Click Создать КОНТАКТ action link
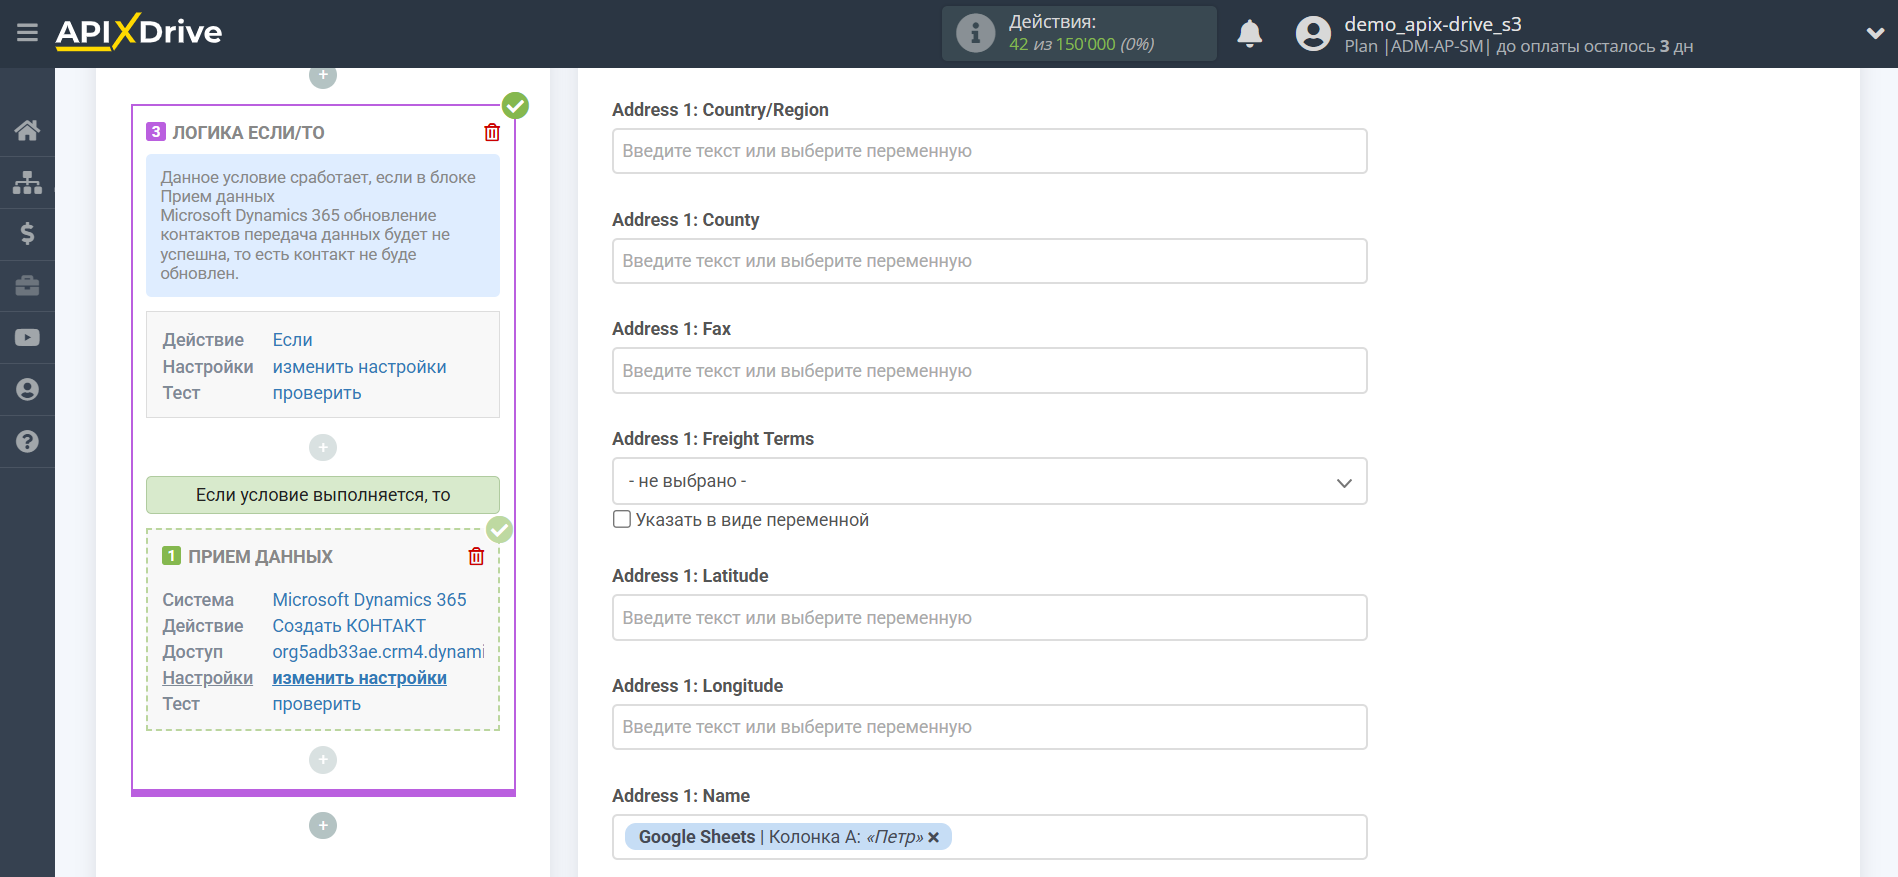This screenshot has height=877, width=1898. click(349, 626)
